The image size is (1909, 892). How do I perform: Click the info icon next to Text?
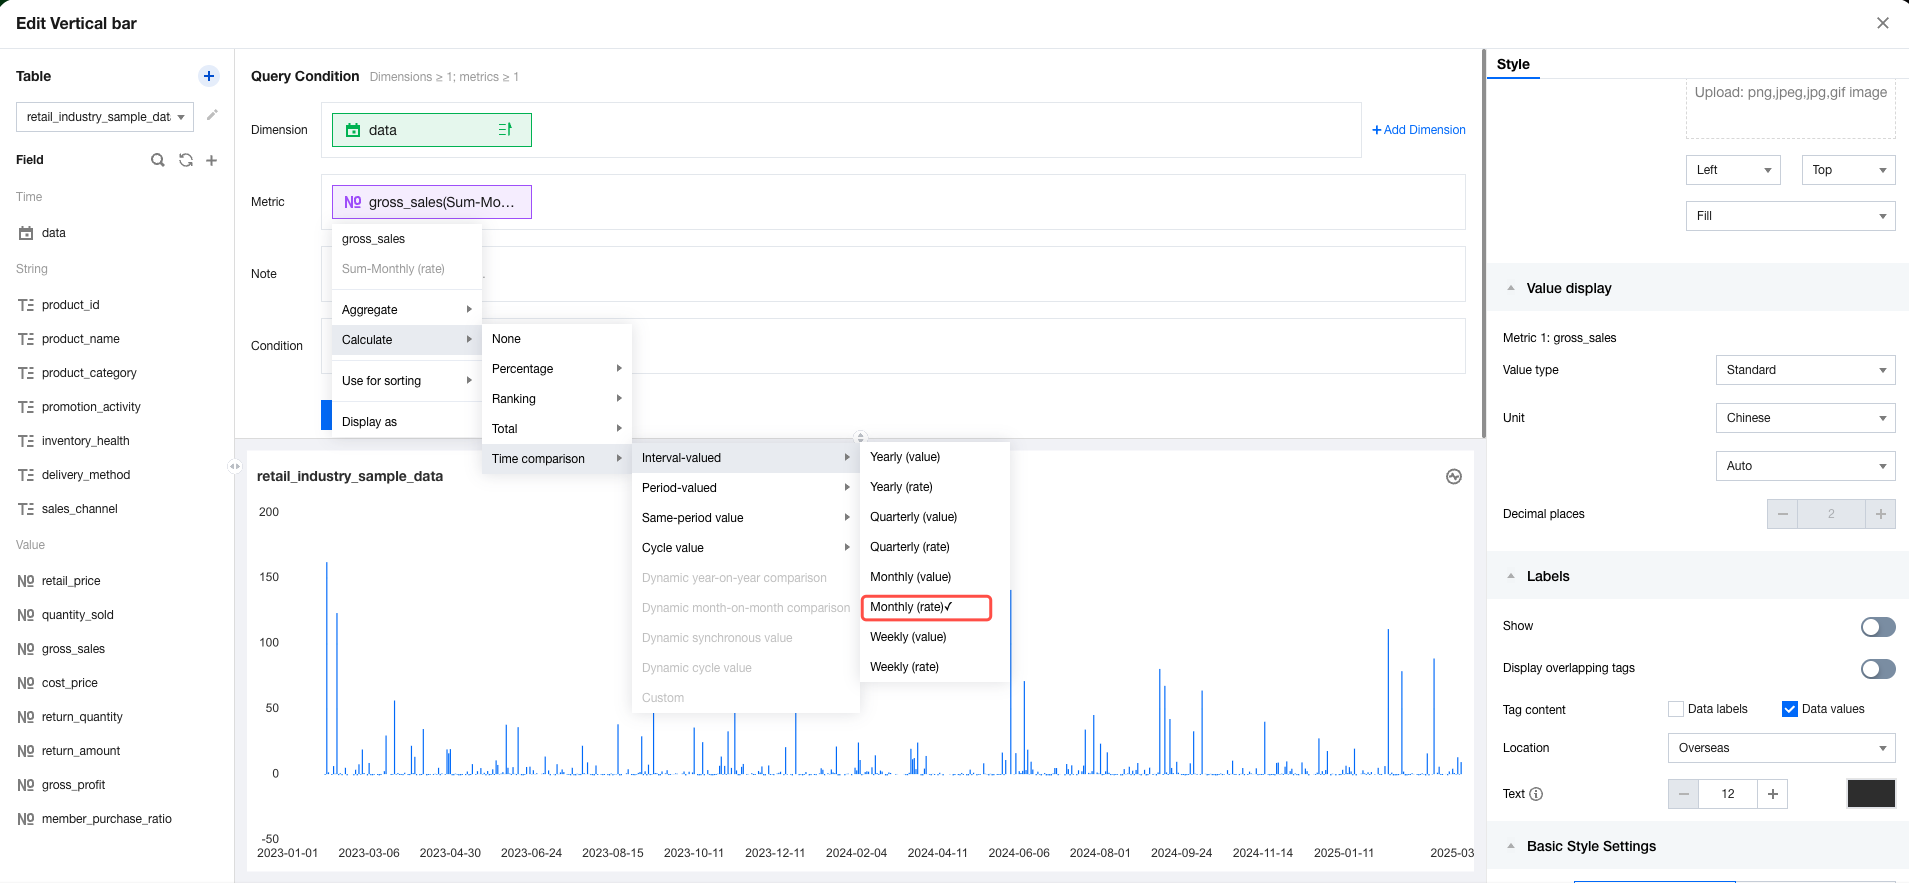pos(1536,794)
